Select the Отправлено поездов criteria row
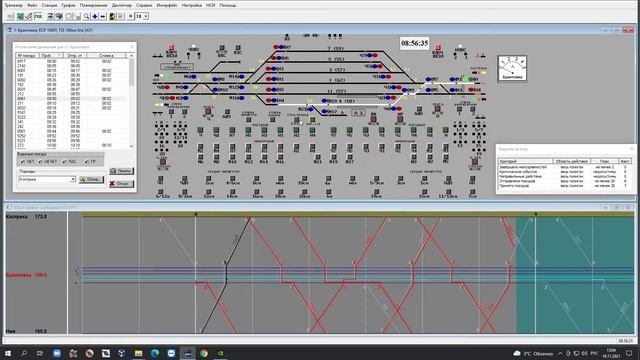This screenshot has width=640, height=360. coord(564,181)
